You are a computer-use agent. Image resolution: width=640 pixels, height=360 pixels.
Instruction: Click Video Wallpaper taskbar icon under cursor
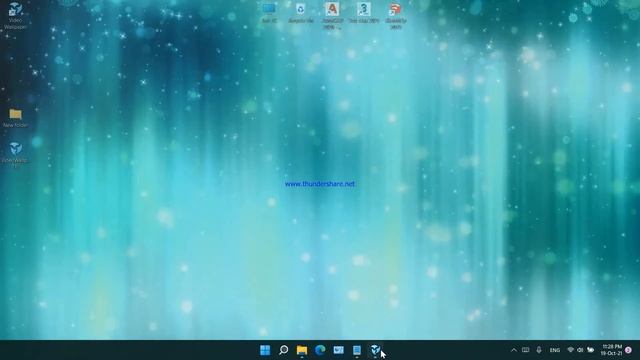click(375, 350)
